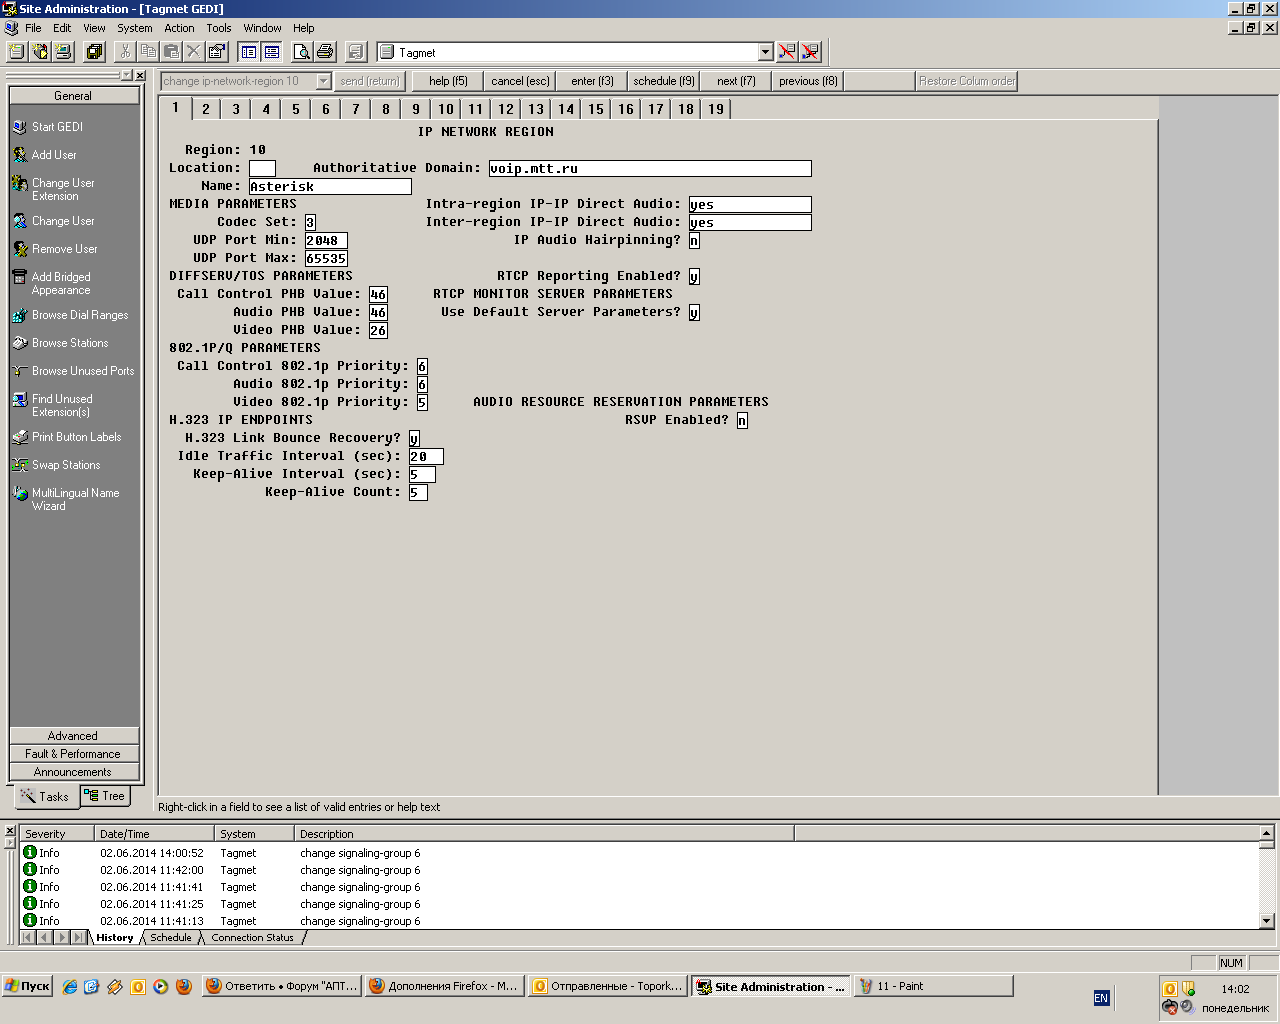Open the command history dropdown arrow
Image resolution: width=1280 pixels, height=1024 pixels.
(324, 81)
